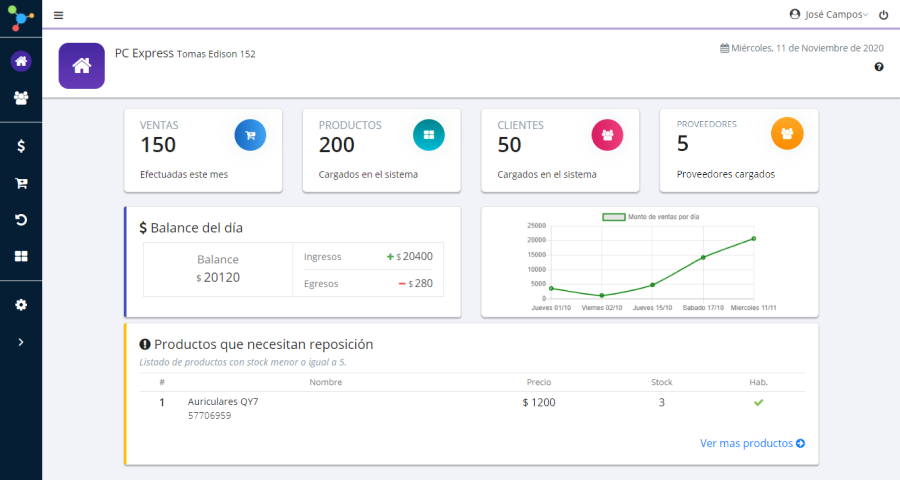Open the settings gear in sidebar
This screenshot has height=480, width=900.
[21, 304]
